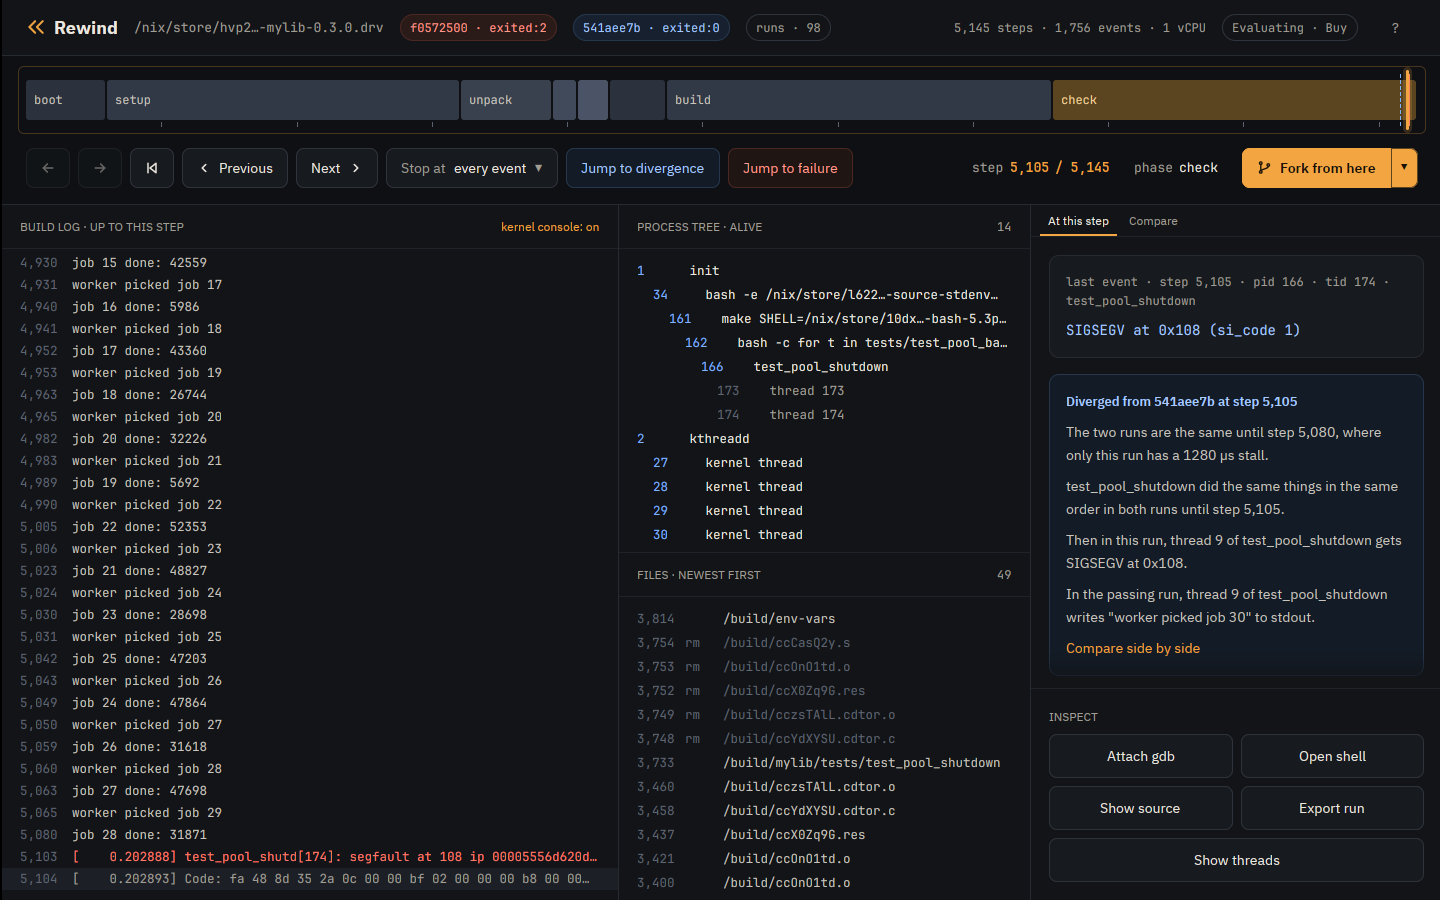Screen dimensions: 1440x900
Task: Click the /build/mylib/tests/test_pool_shutdown file entry
Action: point(824,763)
